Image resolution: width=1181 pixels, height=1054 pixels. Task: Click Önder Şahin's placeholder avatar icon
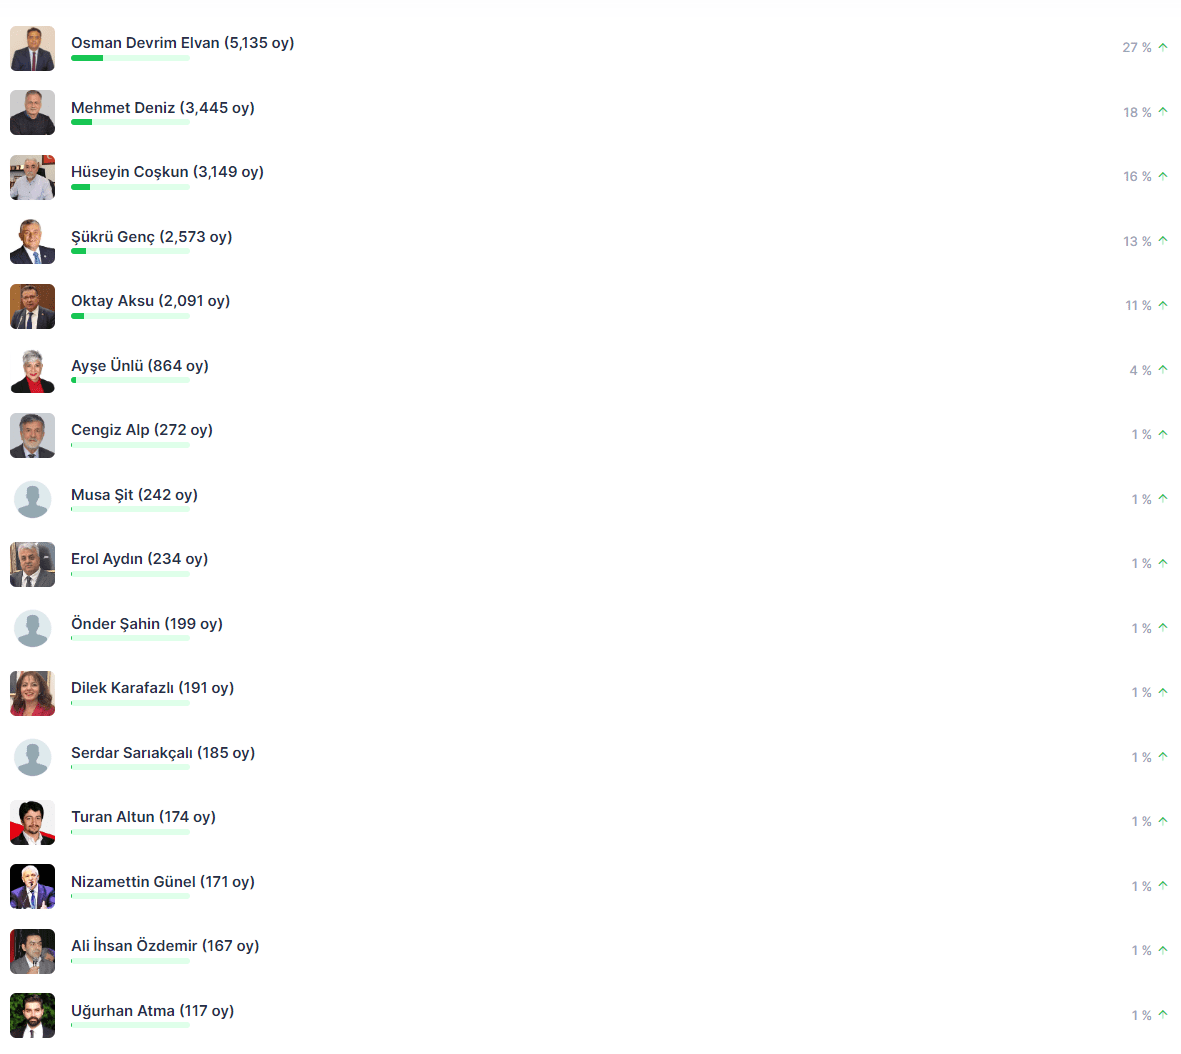click(32, 628)
